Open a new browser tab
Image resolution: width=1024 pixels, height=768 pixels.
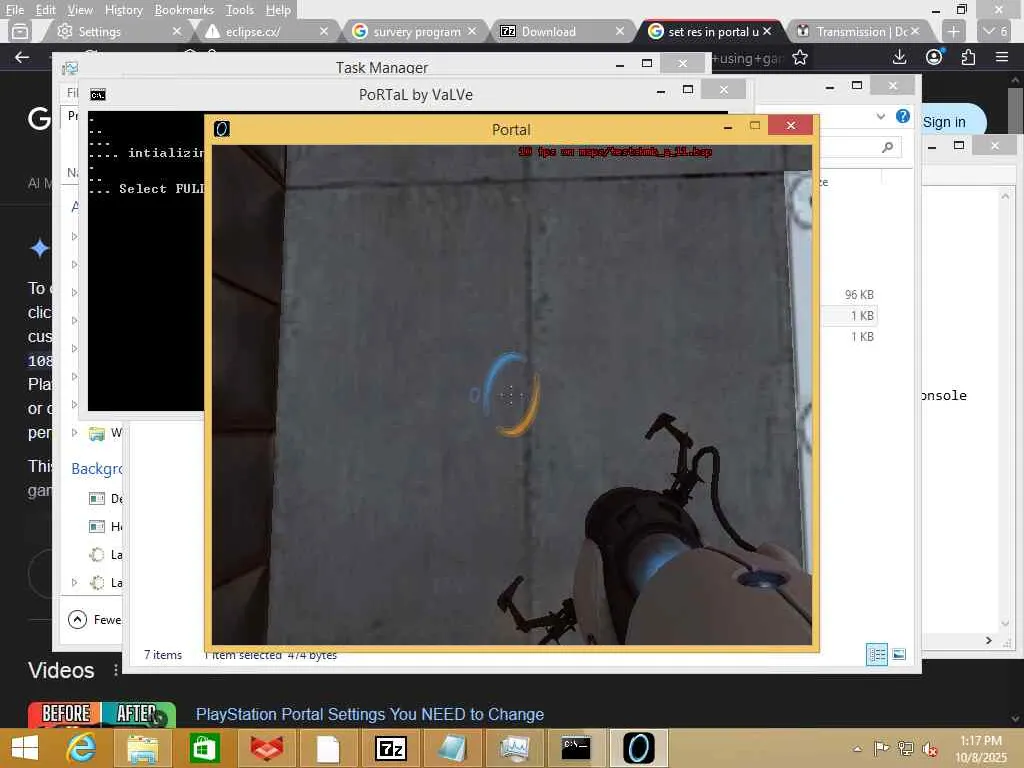[x=953, y=31]
